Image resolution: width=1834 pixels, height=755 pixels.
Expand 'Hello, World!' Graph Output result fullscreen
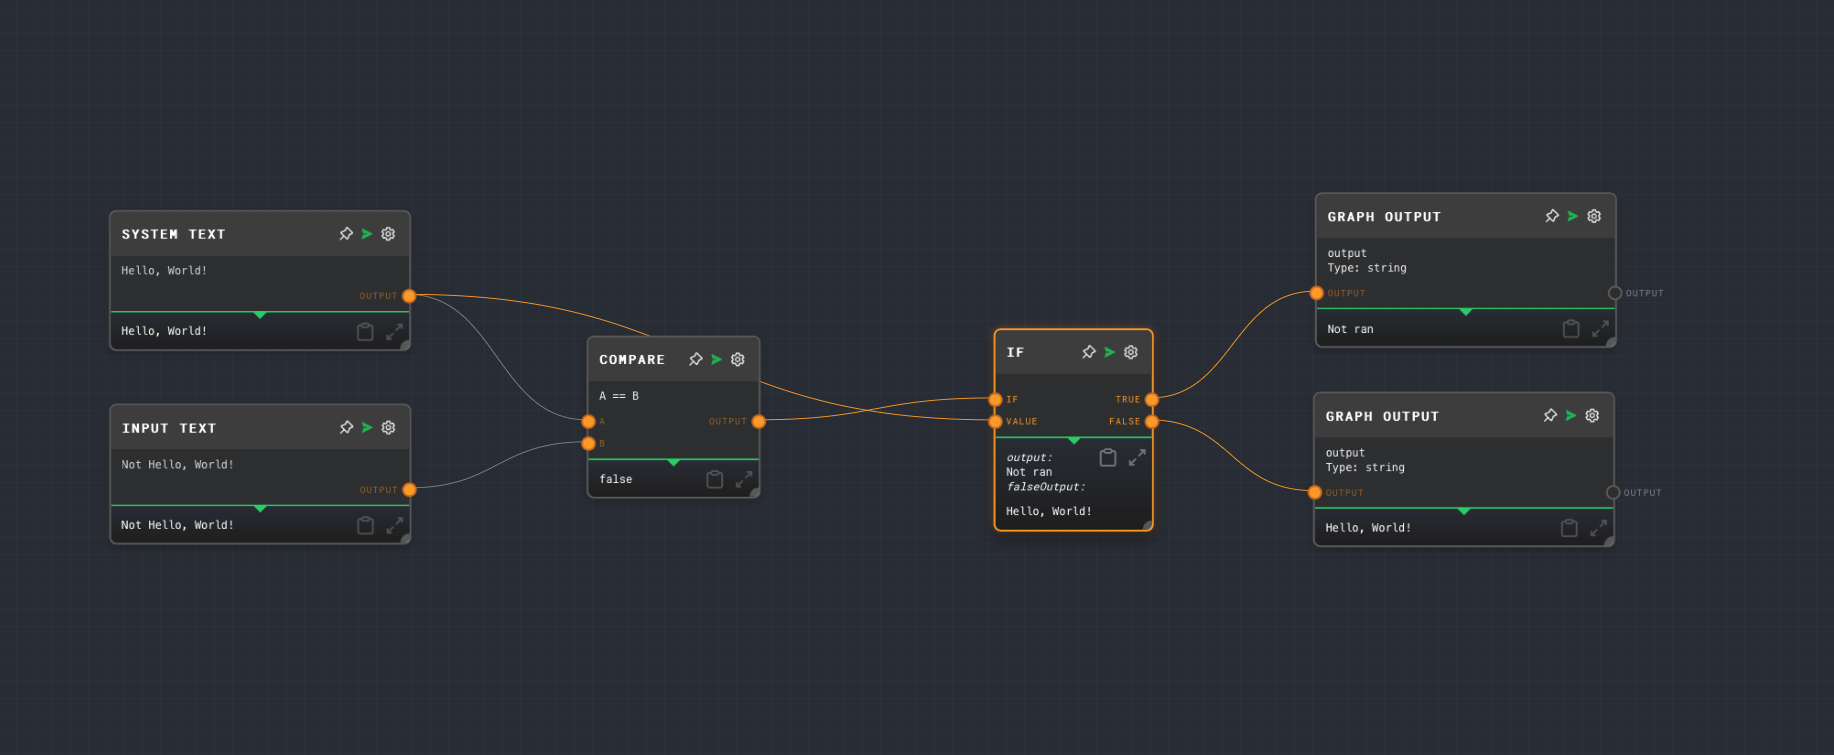[1598, 527]
